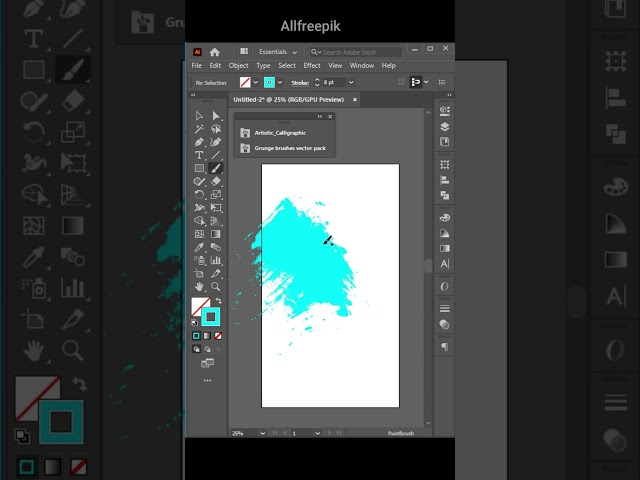Enable Draw Behind mode
The height and width of the screenshot is (480, 640).
(x=207, y=349)
